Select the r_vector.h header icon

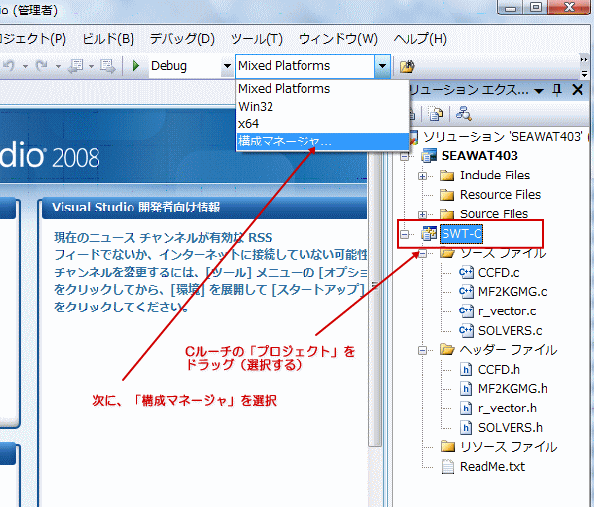pos(466,408)
